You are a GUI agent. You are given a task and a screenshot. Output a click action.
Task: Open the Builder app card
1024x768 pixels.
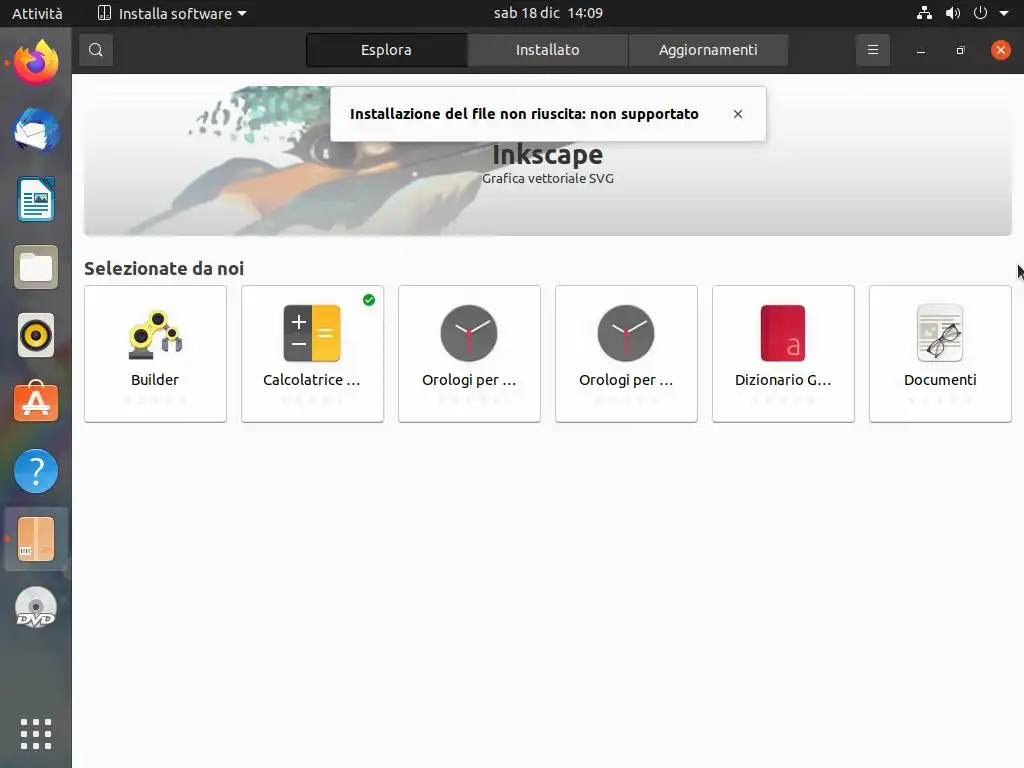[x=155, y=354]
